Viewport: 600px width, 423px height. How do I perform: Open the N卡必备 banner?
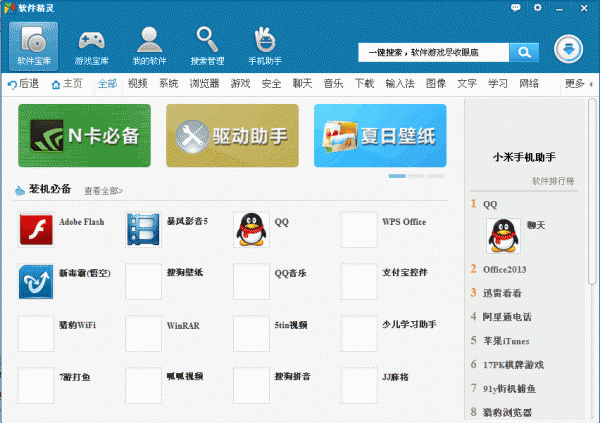(x=84, y=136)
